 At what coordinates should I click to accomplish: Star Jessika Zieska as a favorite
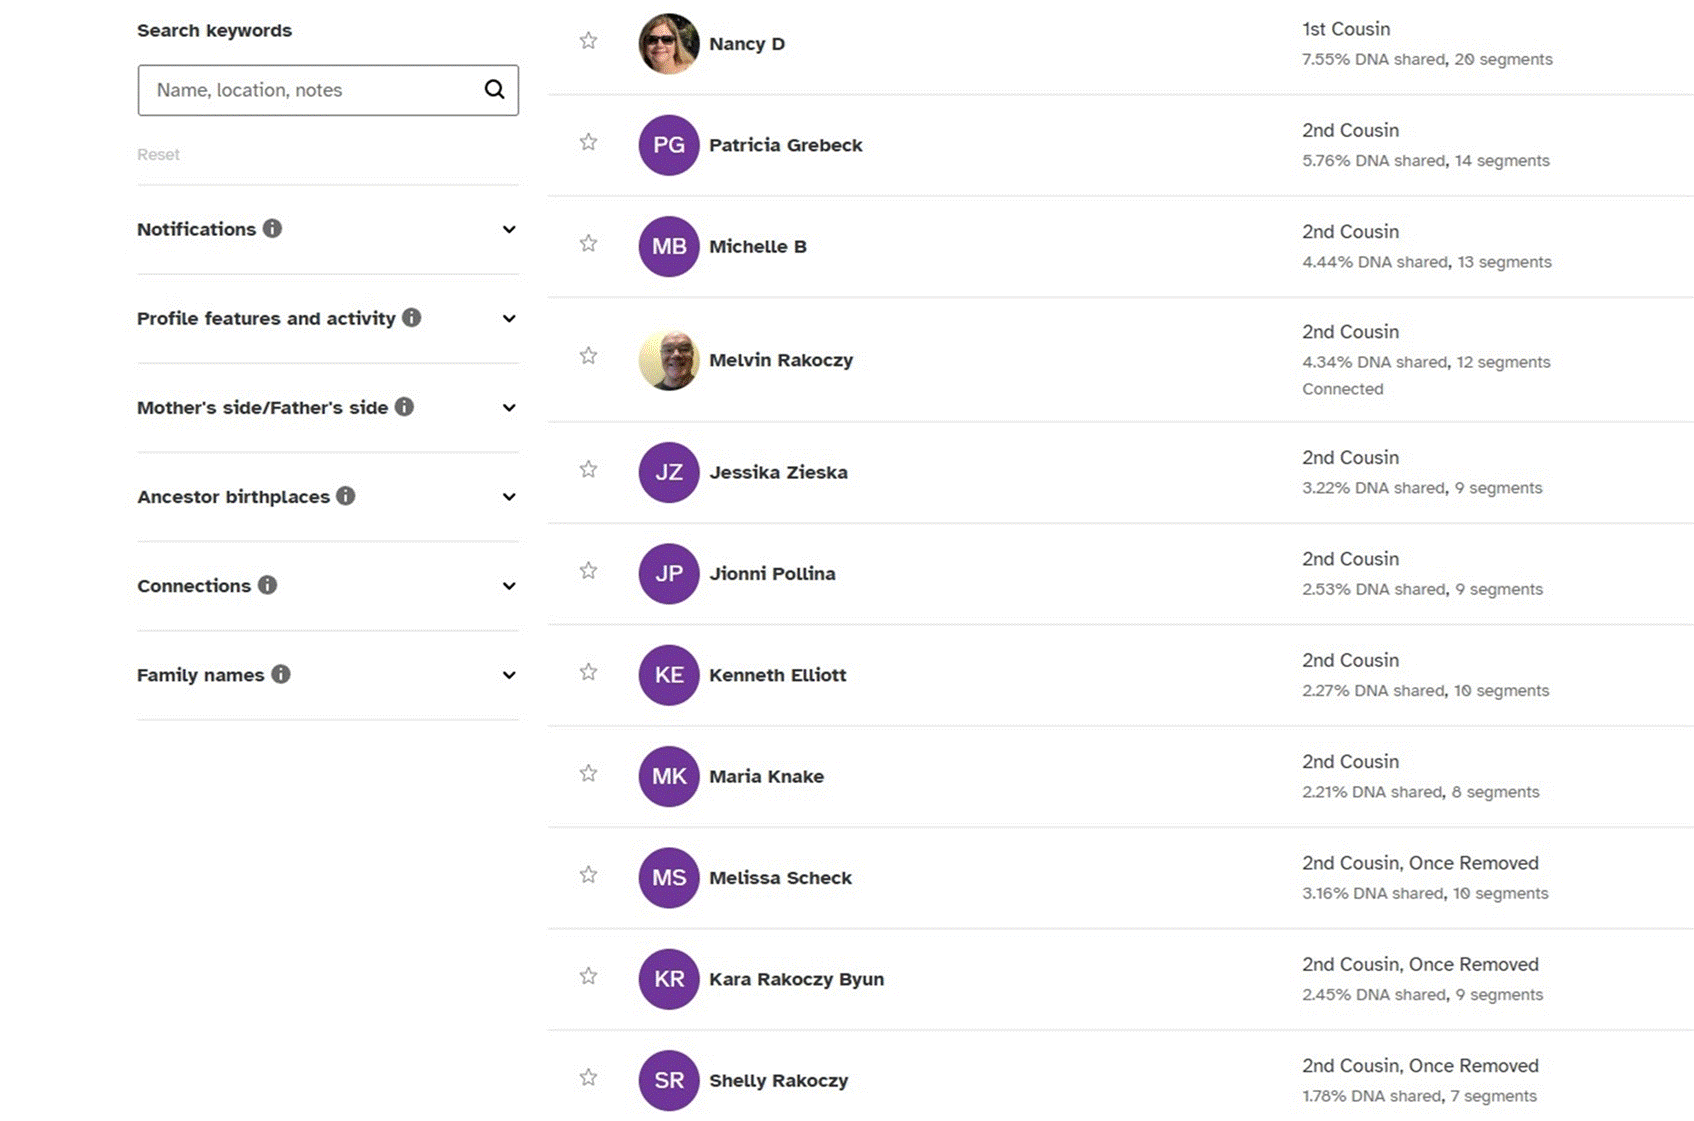[588, 469]
